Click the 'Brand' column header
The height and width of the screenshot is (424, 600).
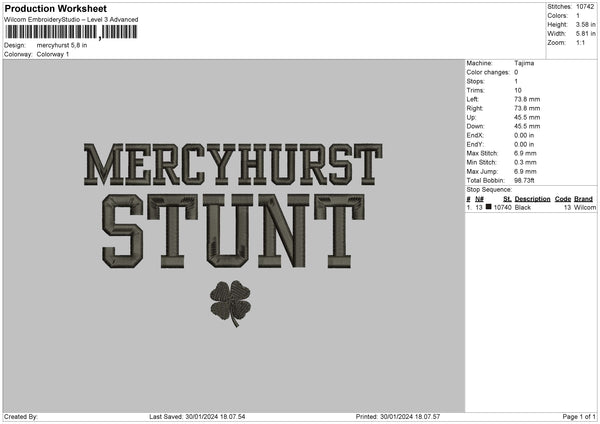coord(583,199)
